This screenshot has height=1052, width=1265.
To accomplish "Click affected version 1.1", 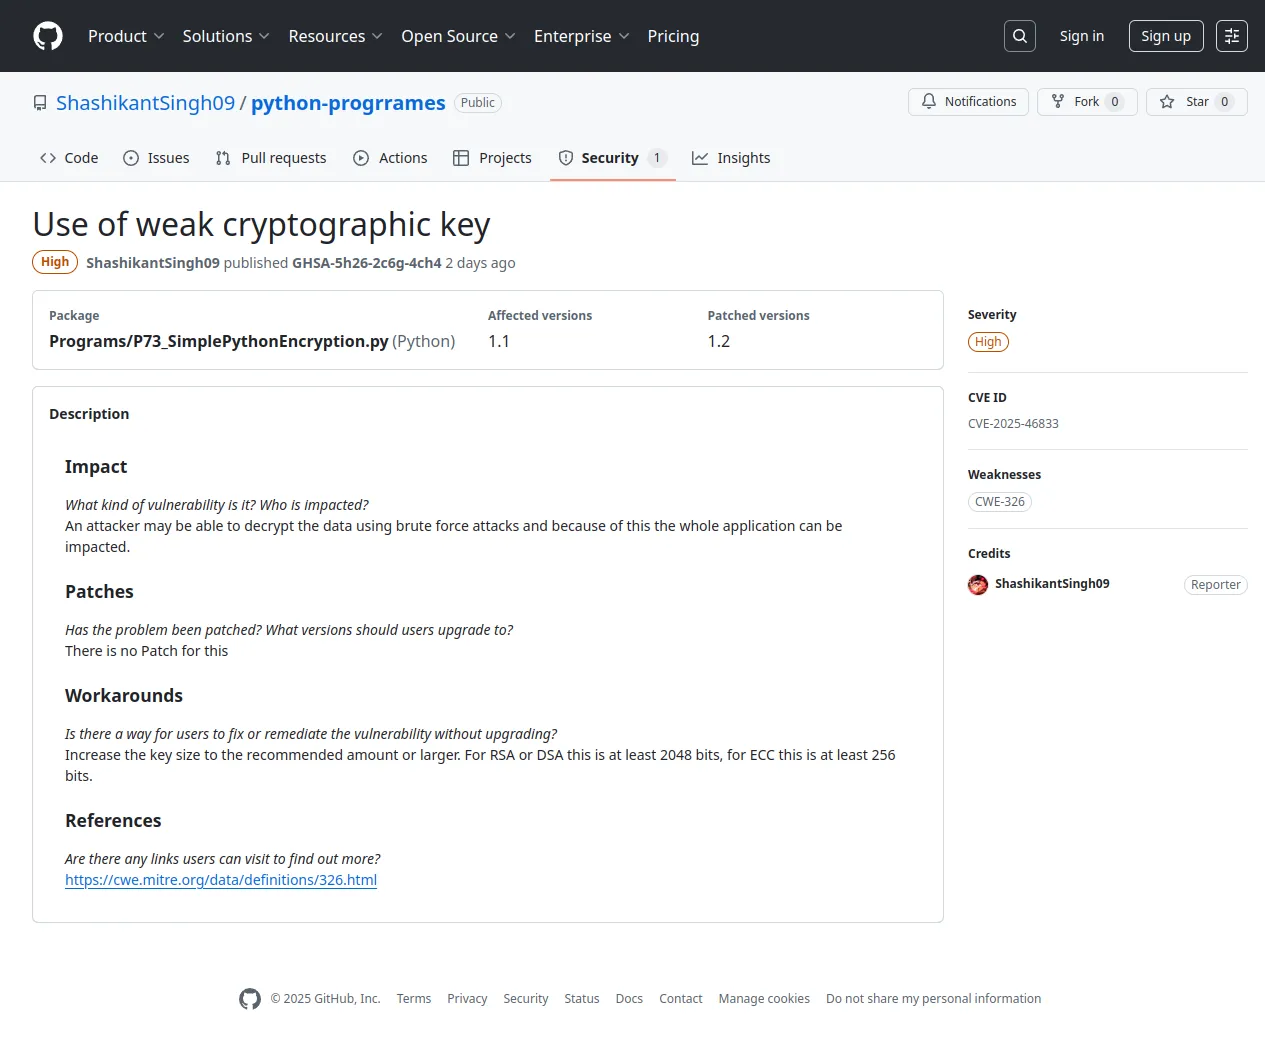I will click(499, 341).
